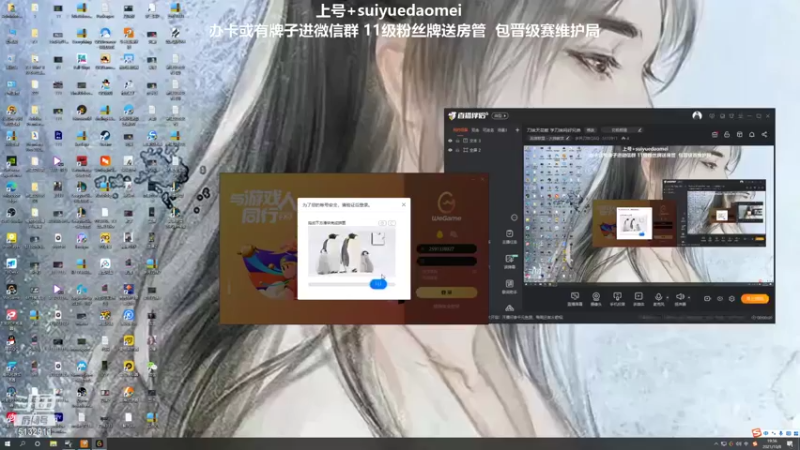Screen dimensions: 800x450
Task: Open streaming settings gear icon
Action: coord(732,298)
